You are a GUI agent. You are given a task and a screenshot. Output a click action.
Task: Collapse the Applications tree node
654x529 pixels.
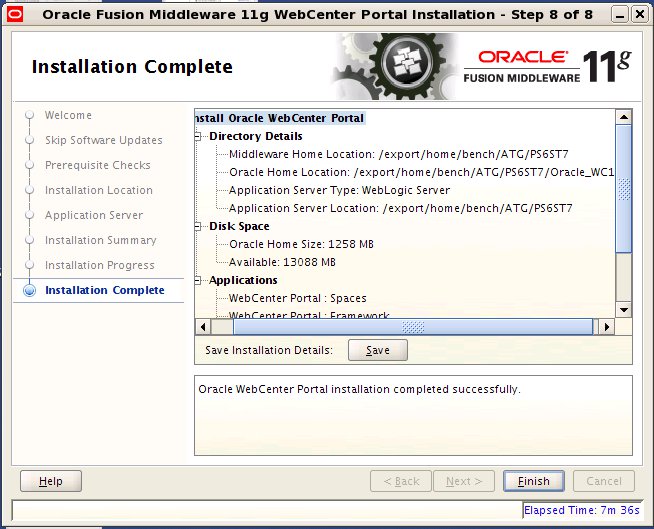coord(198,280)
